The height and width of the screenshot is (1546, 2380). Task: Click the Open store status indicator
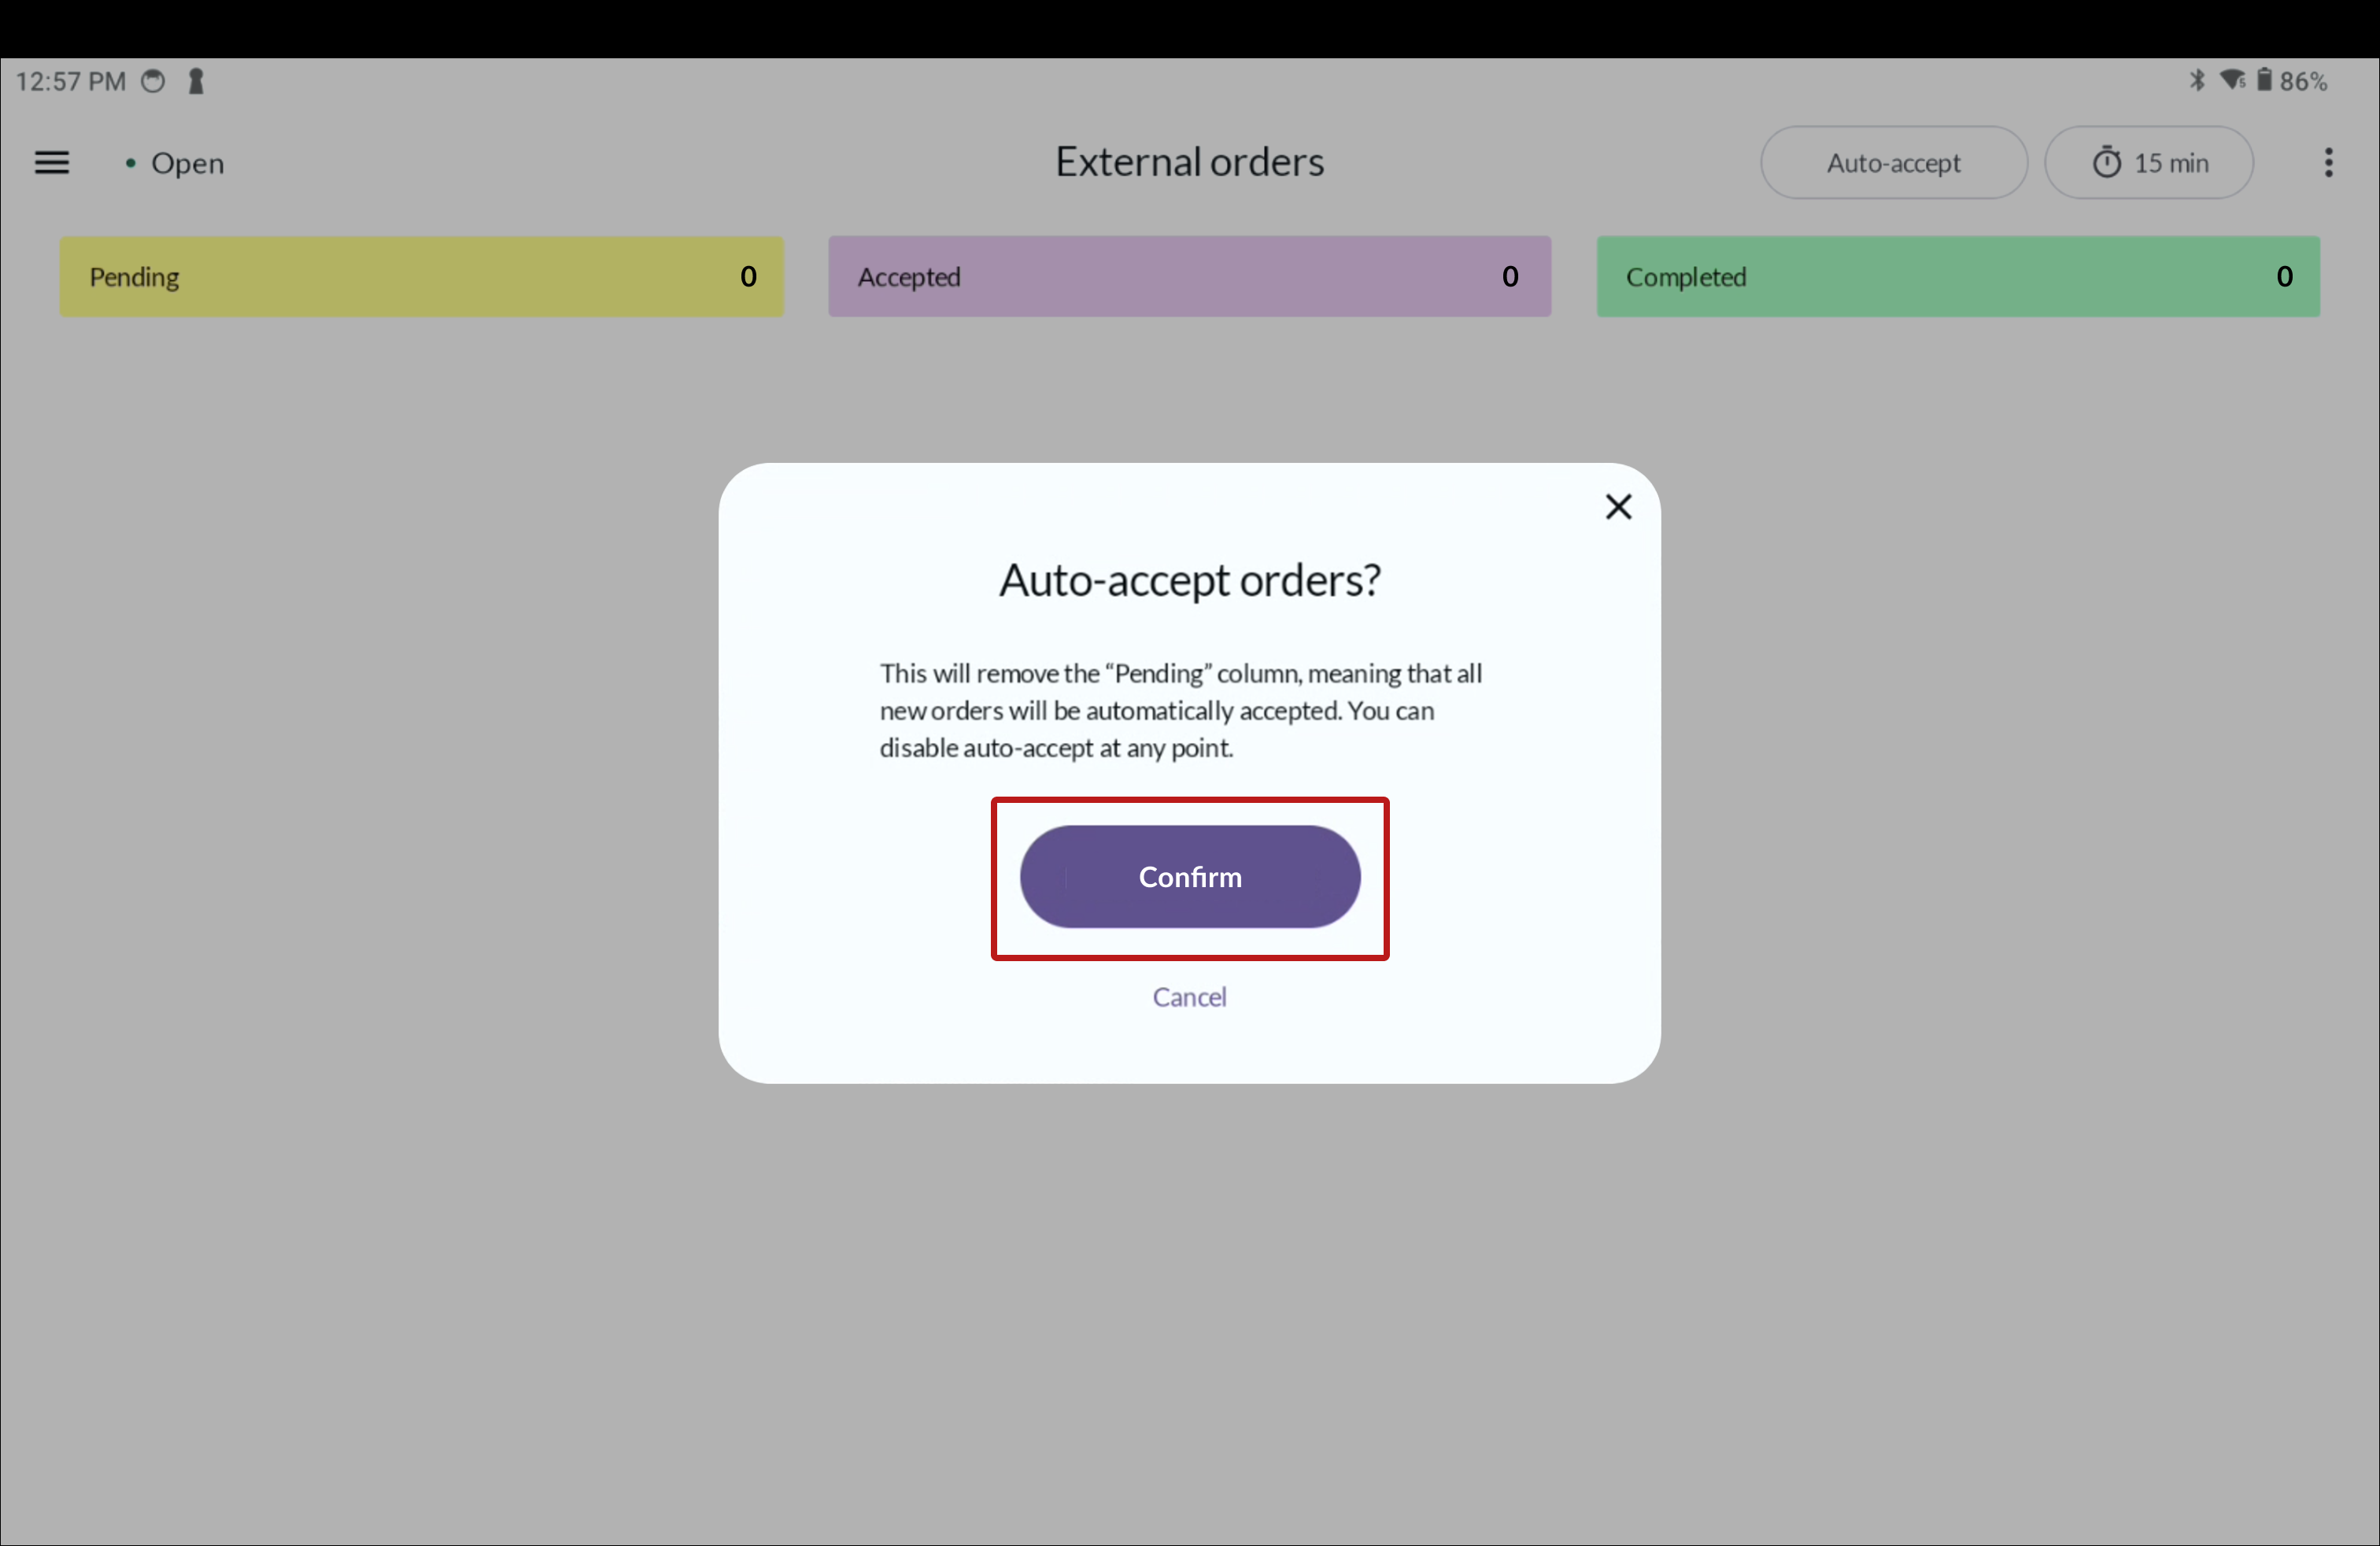tap(175, 163)
